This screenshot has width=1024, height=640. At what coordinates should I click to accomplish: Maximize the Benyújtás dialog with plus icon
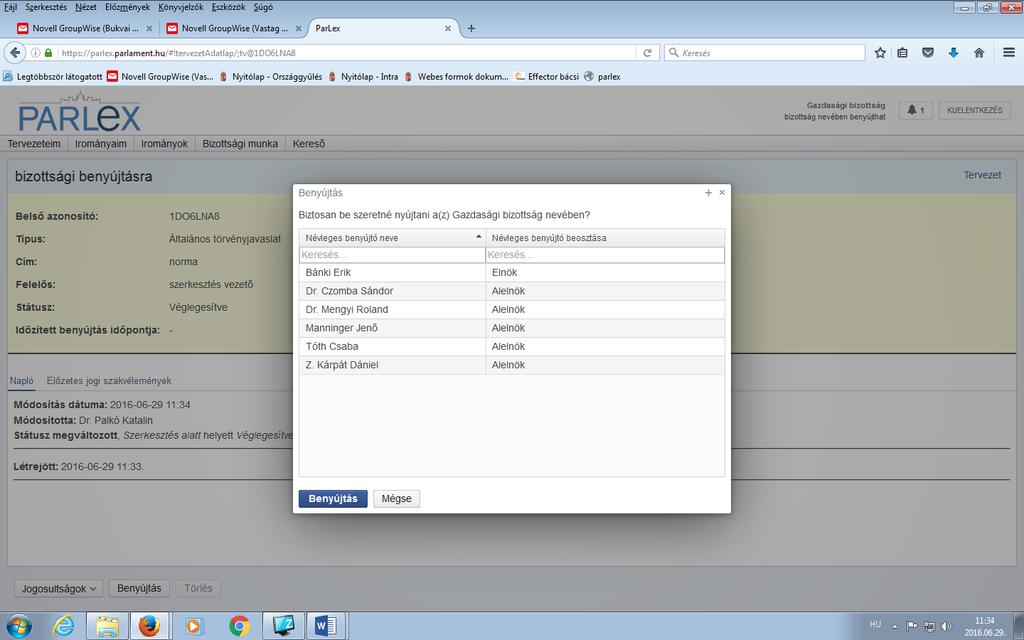point(709,193)
